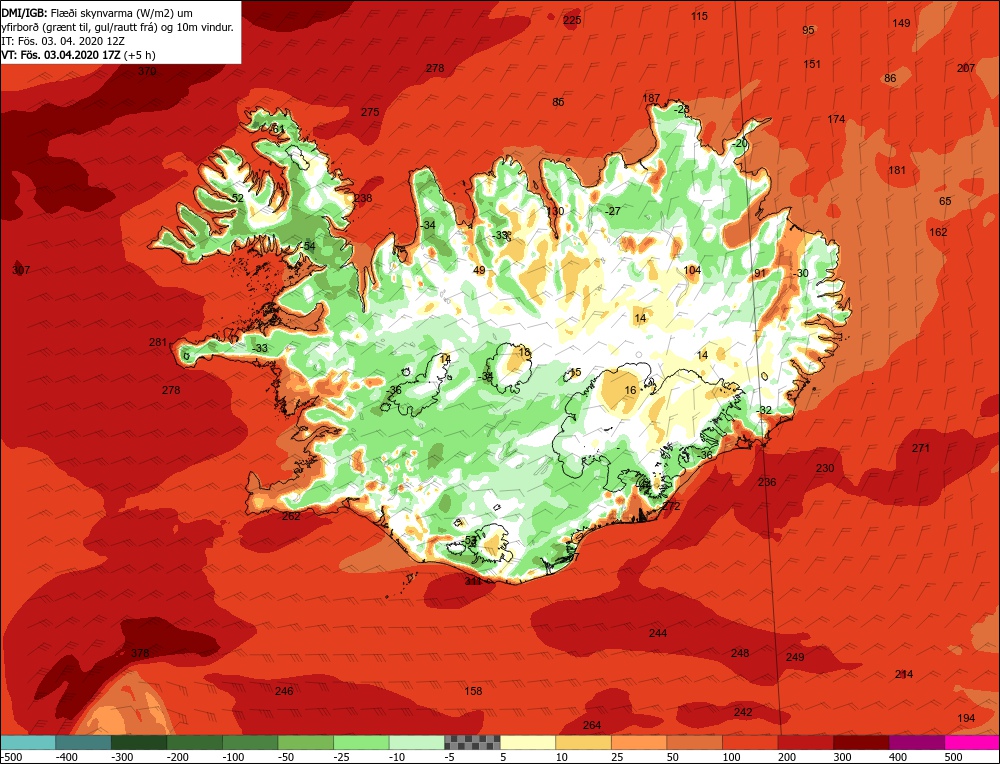
Task: Click the map value 264
Action: [592, 725]
